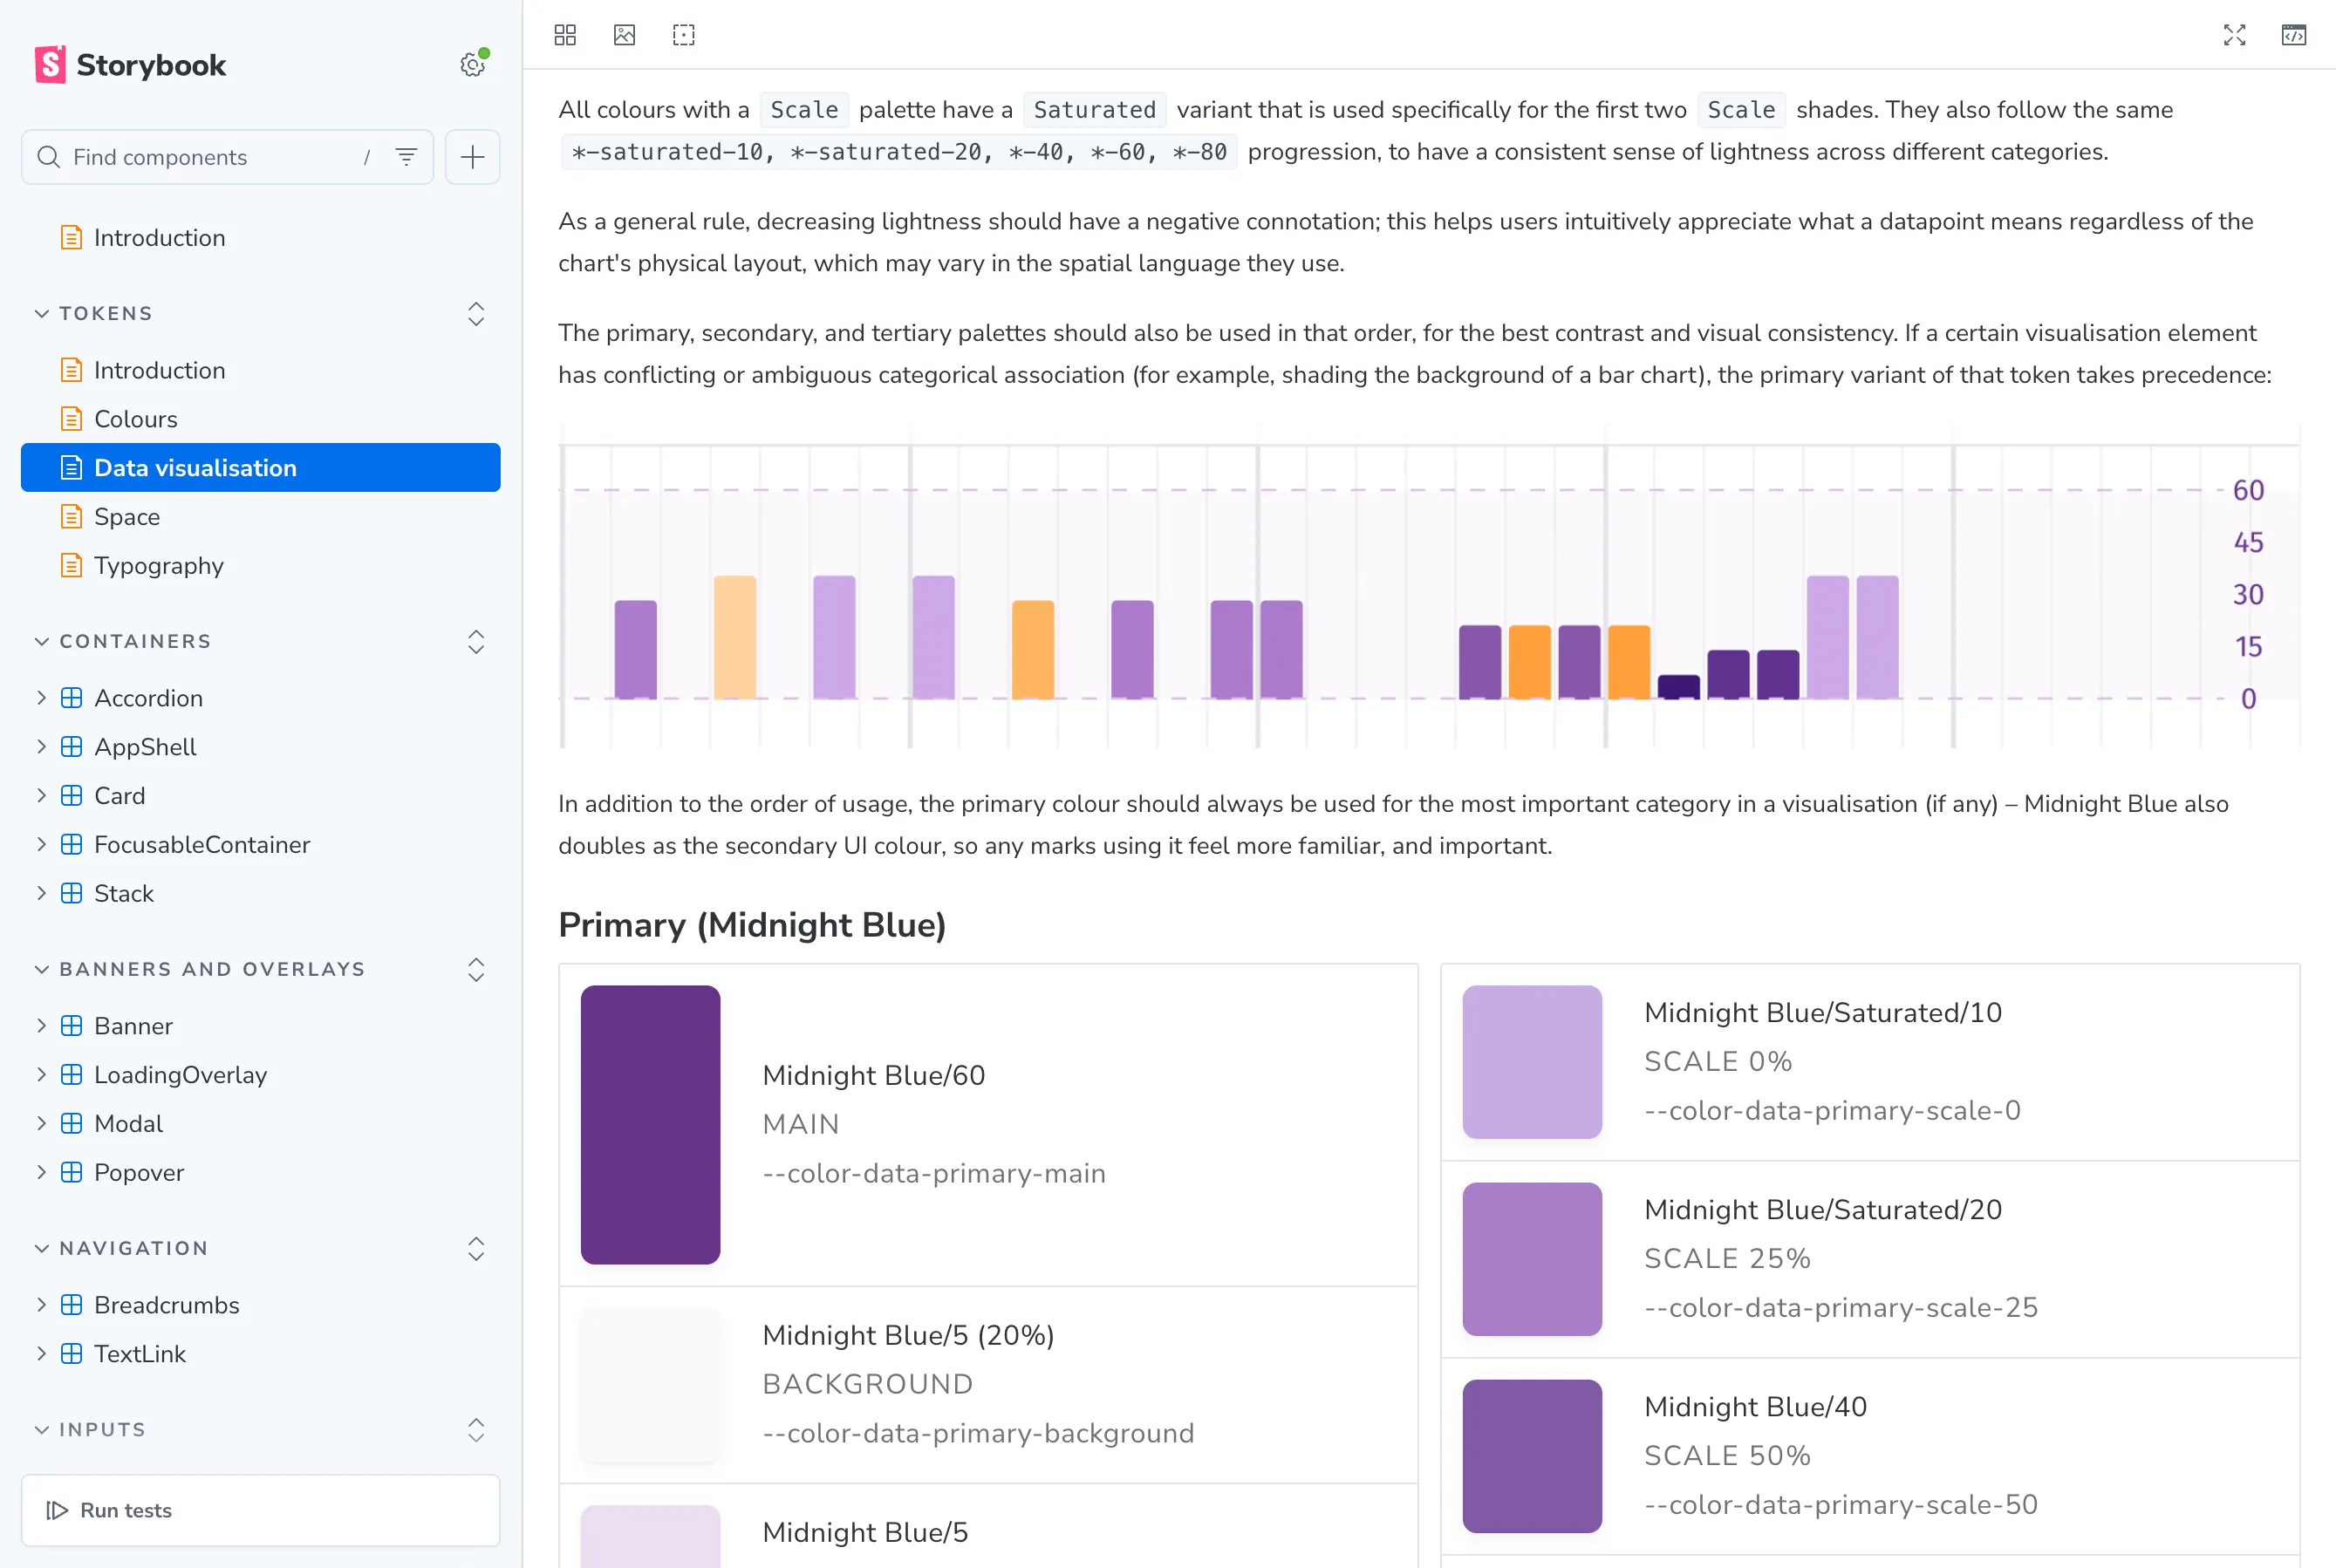Click the Accordion component grid icon
The width and height of the screenshot is (2336, 1568).
point(71,698)
